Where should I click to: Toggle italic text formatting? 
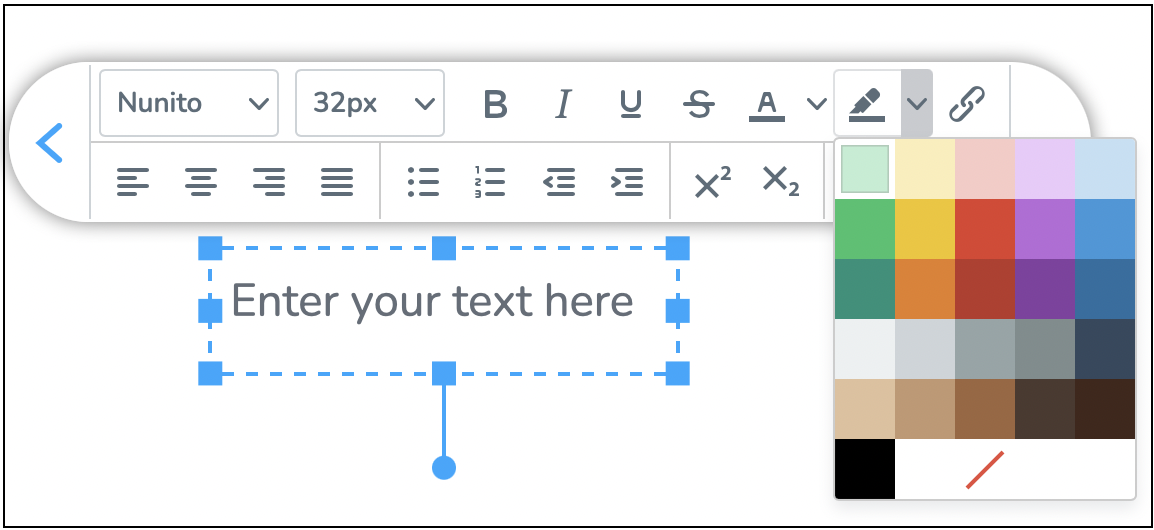point(563,103)
